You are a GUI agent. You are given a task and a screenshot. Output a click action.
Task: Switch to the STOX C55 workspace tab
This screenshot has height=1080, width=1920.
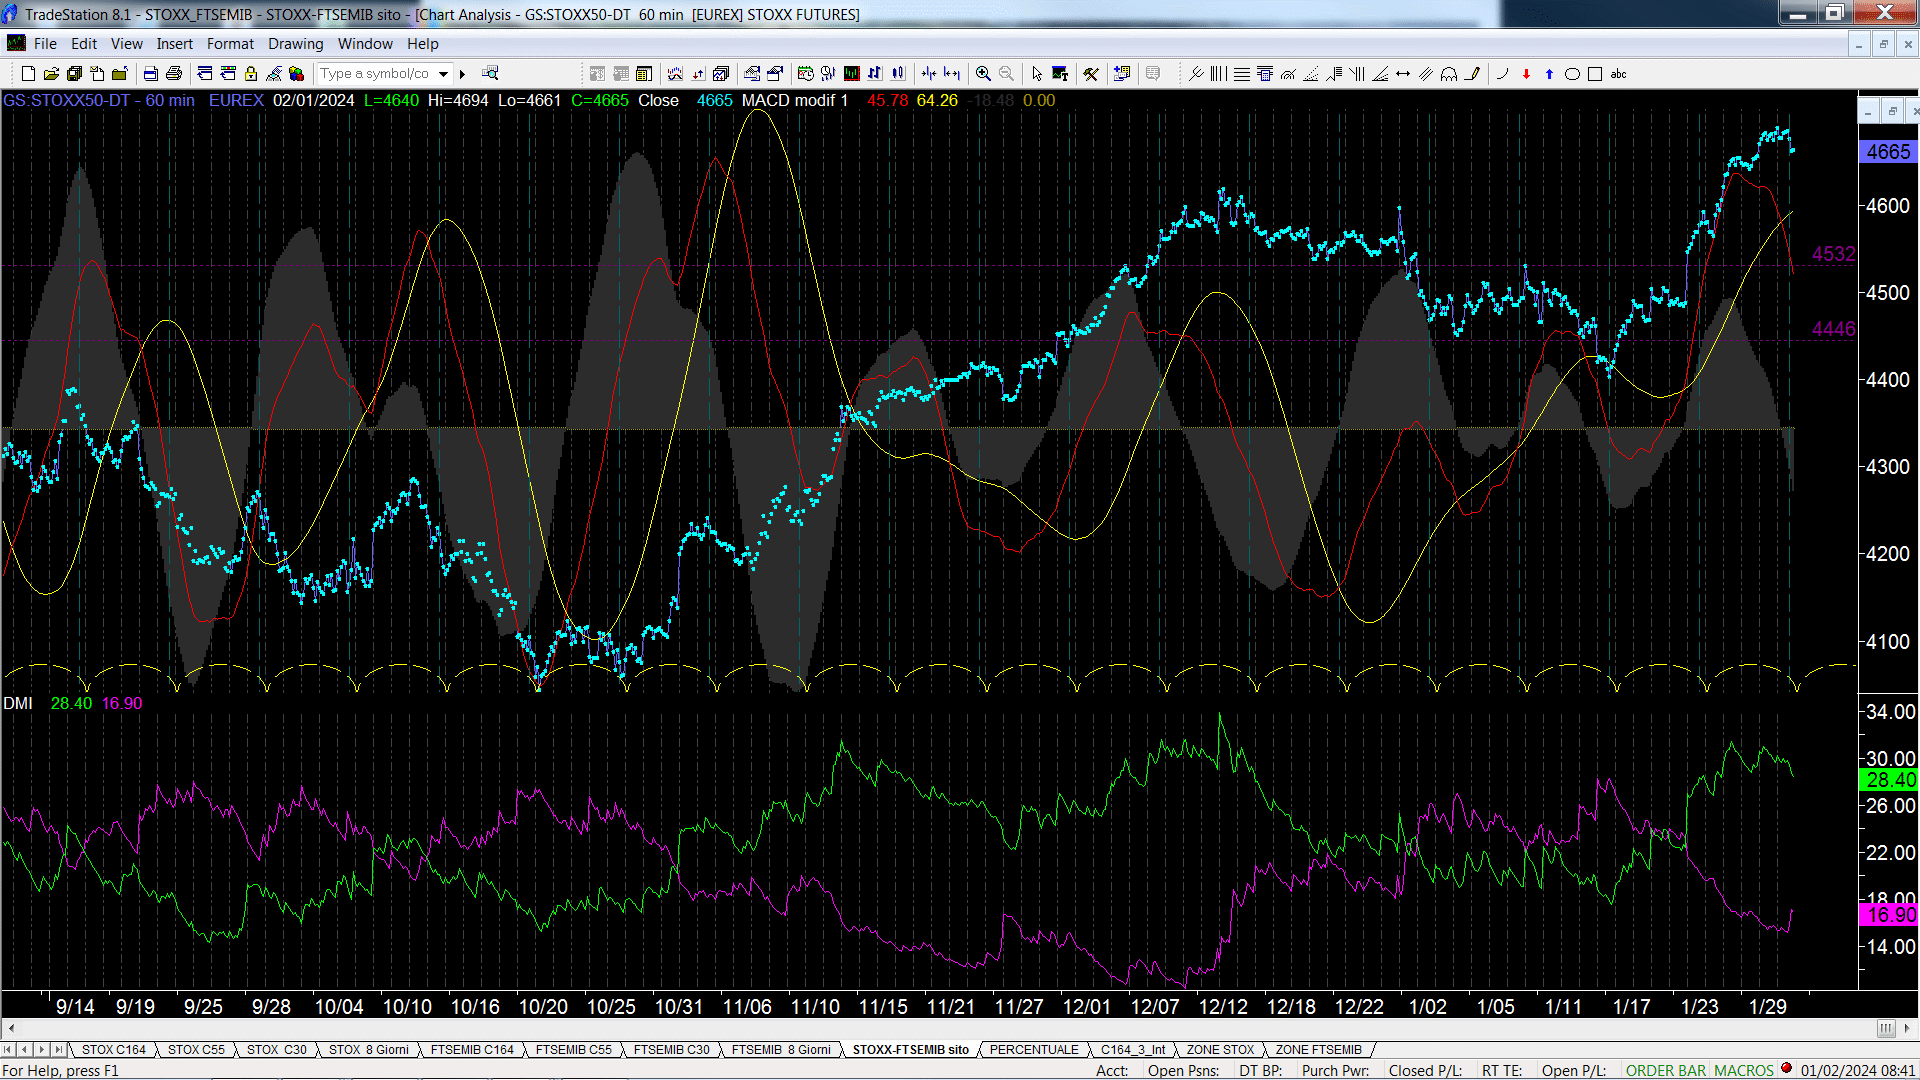[x=196, y=1050]
